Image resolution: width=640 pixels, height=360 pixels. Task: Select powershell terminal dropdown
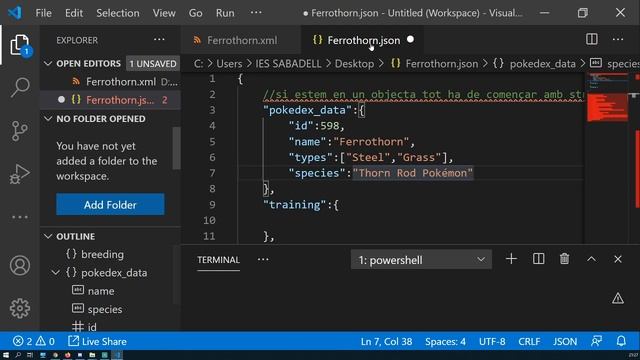pos(421,260)
